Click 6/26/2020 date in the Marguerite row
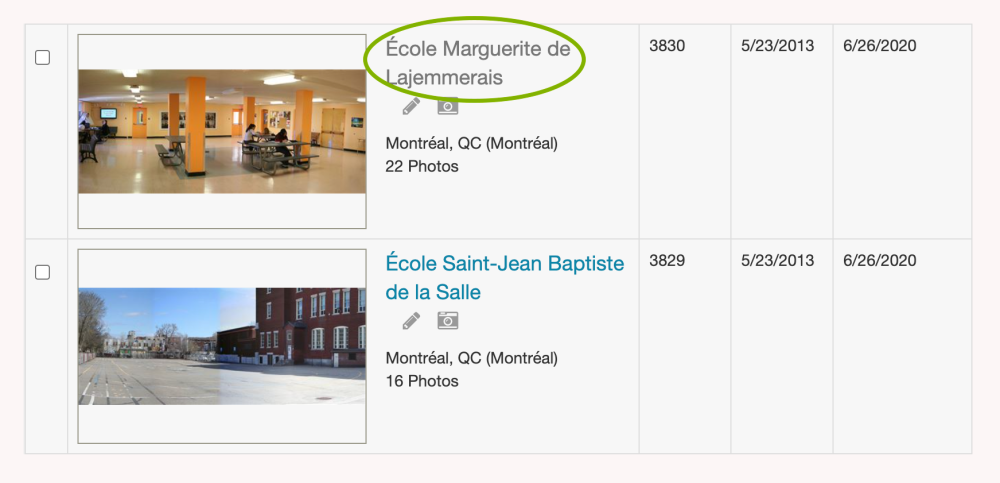Screen dimensions: 1000x483 tap(879, 46)
